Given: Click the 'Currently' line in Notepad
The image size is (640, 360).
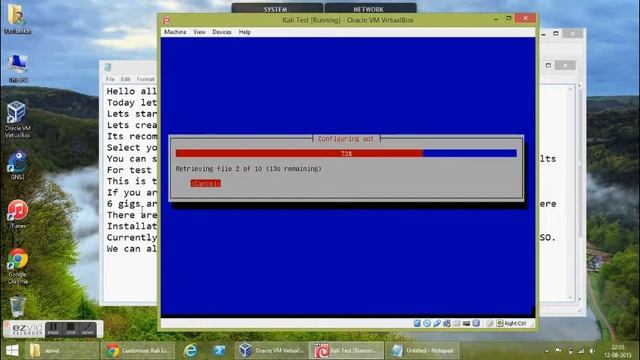Looking at the screenshot, I should [131, 238].
